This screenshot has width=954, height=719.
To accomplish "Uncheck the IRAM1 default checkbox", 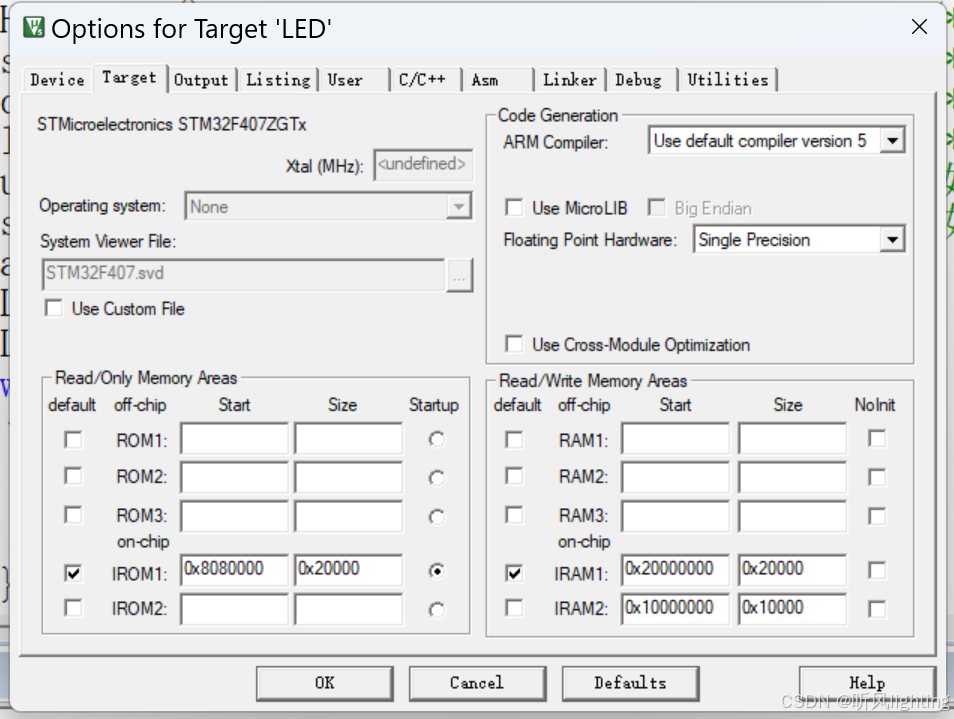I will point(514,573).
